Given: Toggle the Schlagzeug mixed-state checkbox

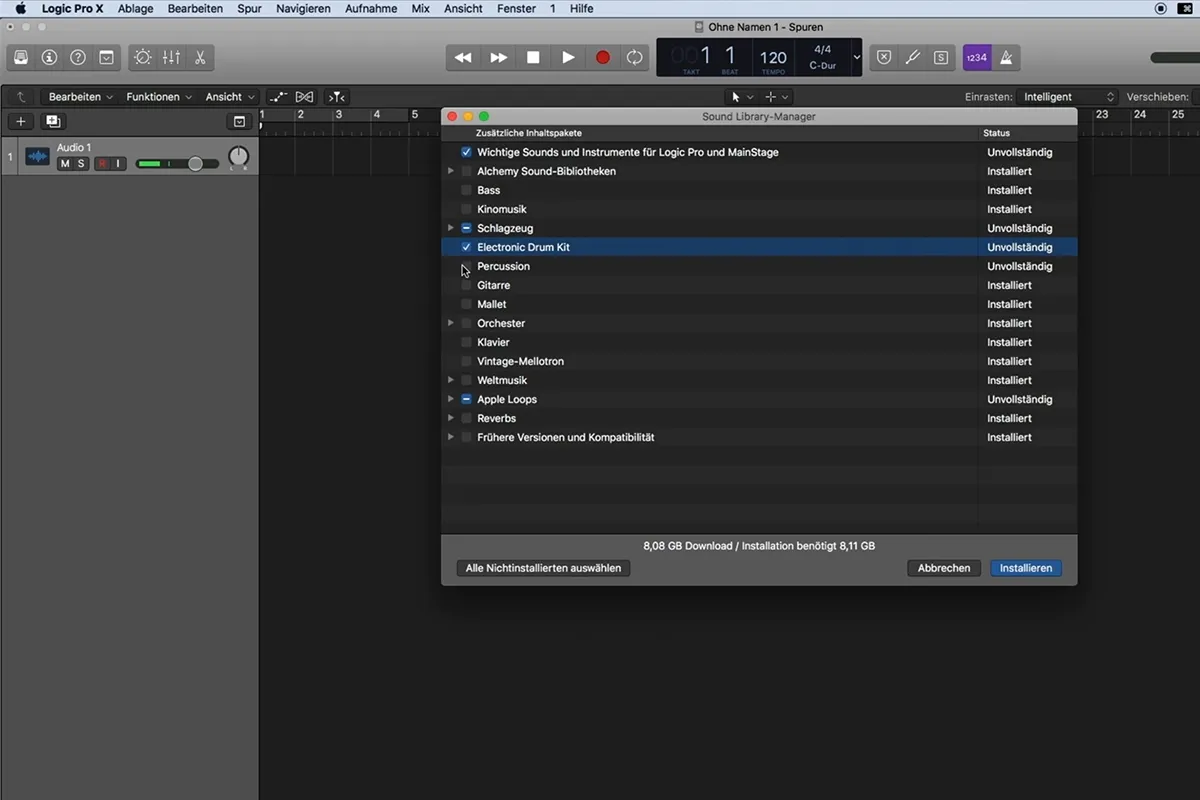Looking at the screenshot, I should click(x=466, y=228).
